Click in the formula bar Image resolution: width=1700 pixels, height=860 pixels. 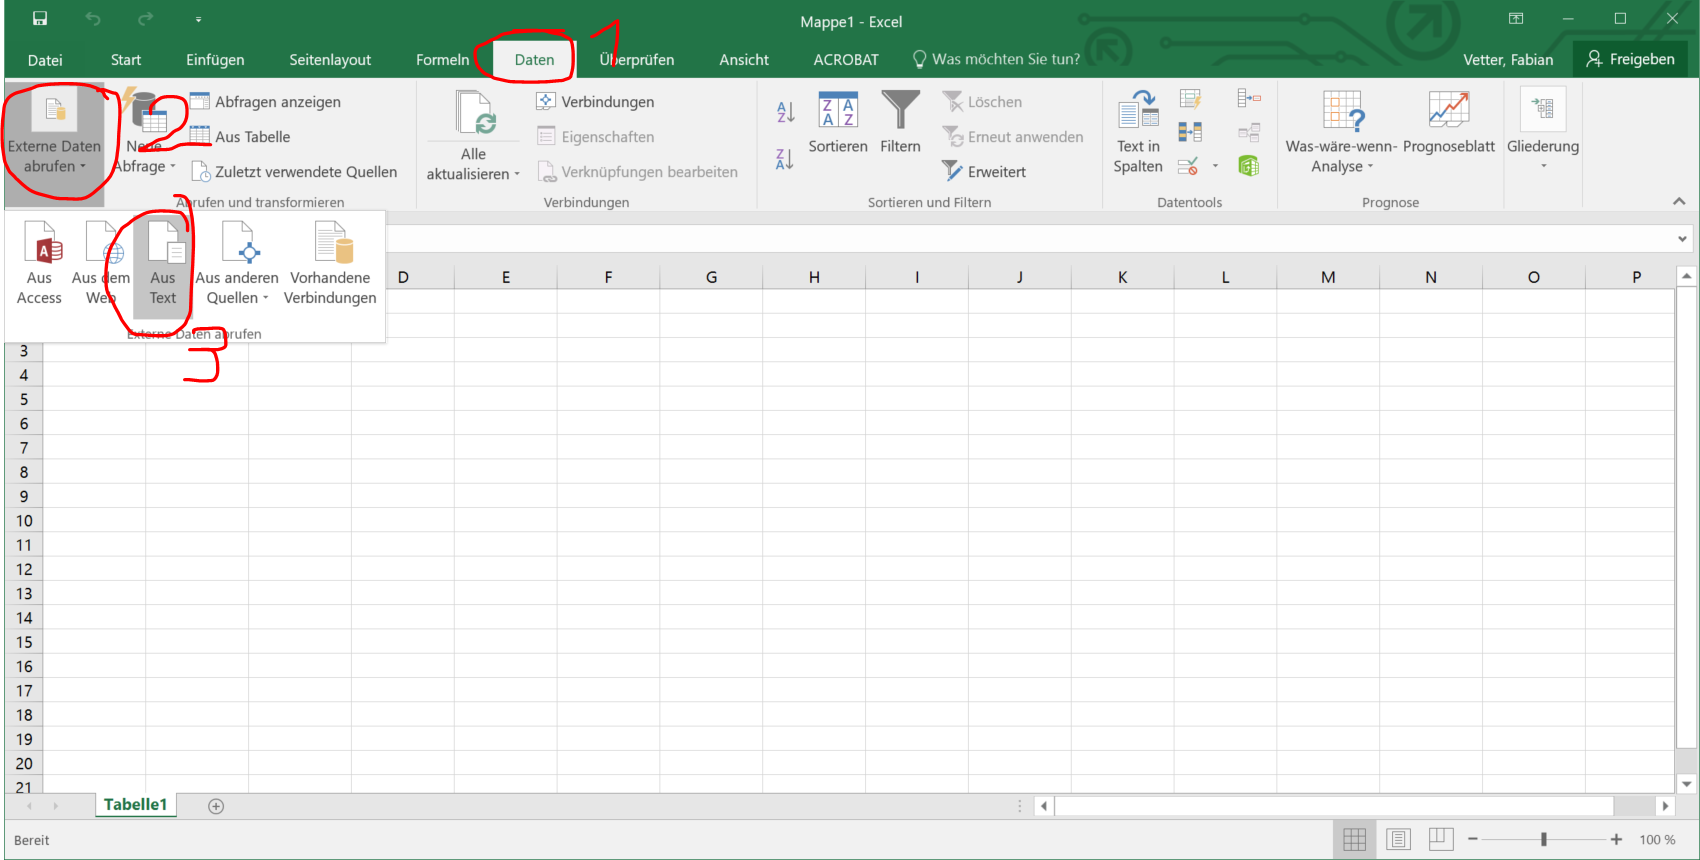coord(1029,239)
